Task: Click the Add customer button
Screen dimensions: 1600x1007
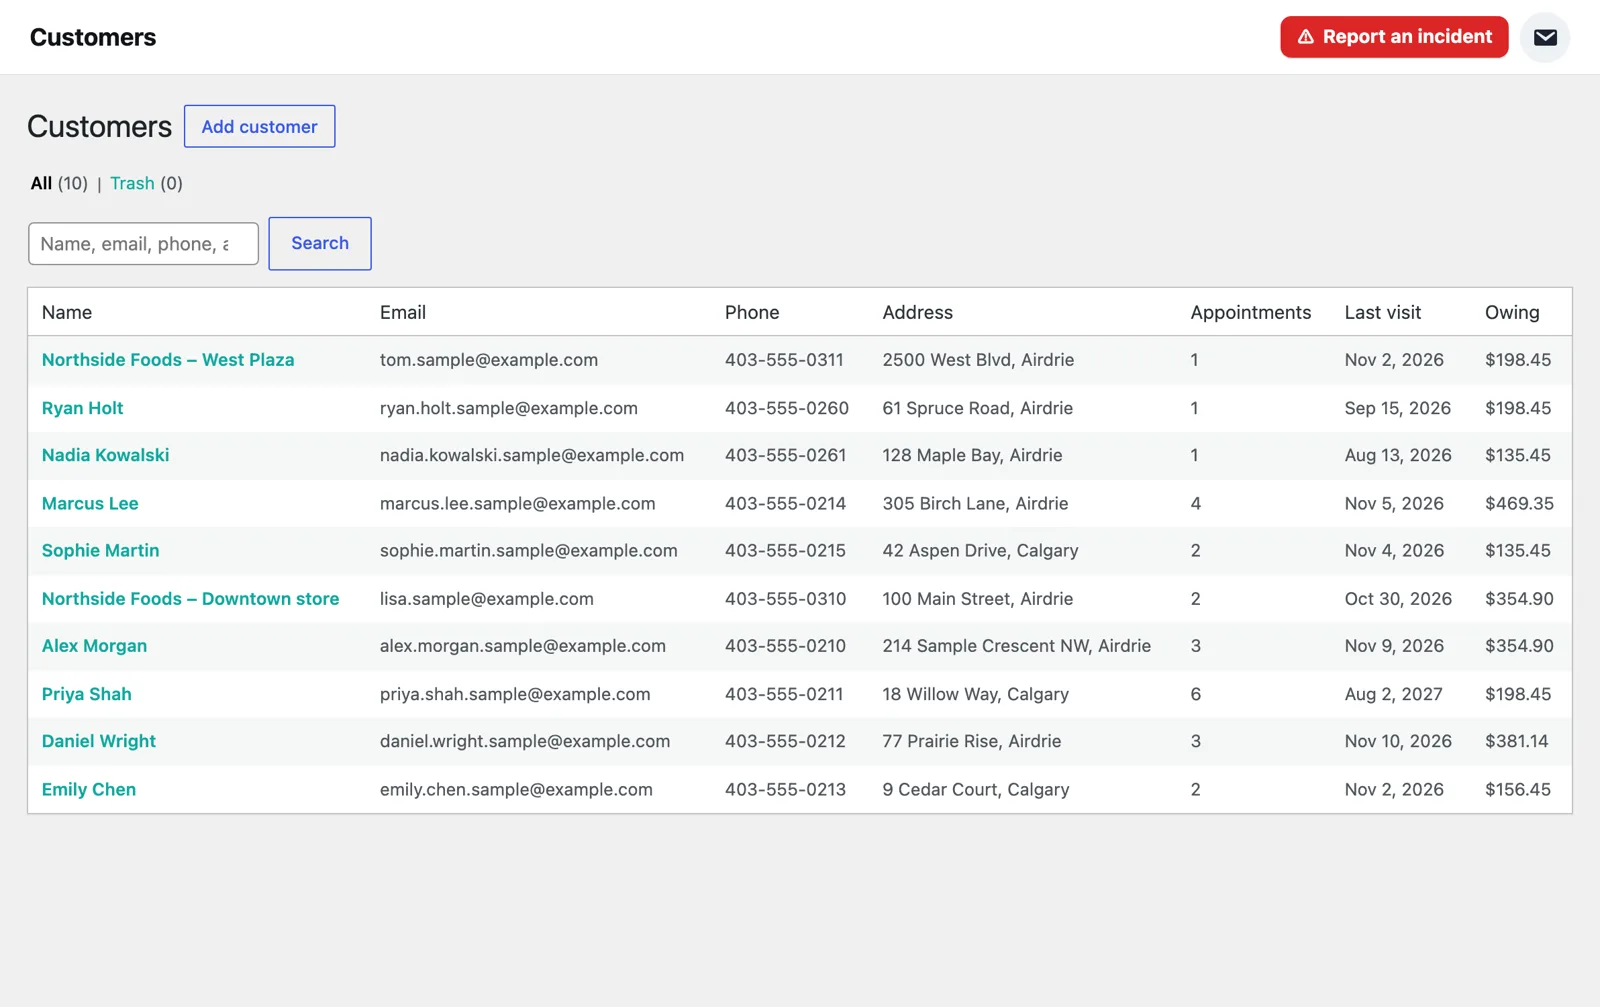Action: pos(259,126)
